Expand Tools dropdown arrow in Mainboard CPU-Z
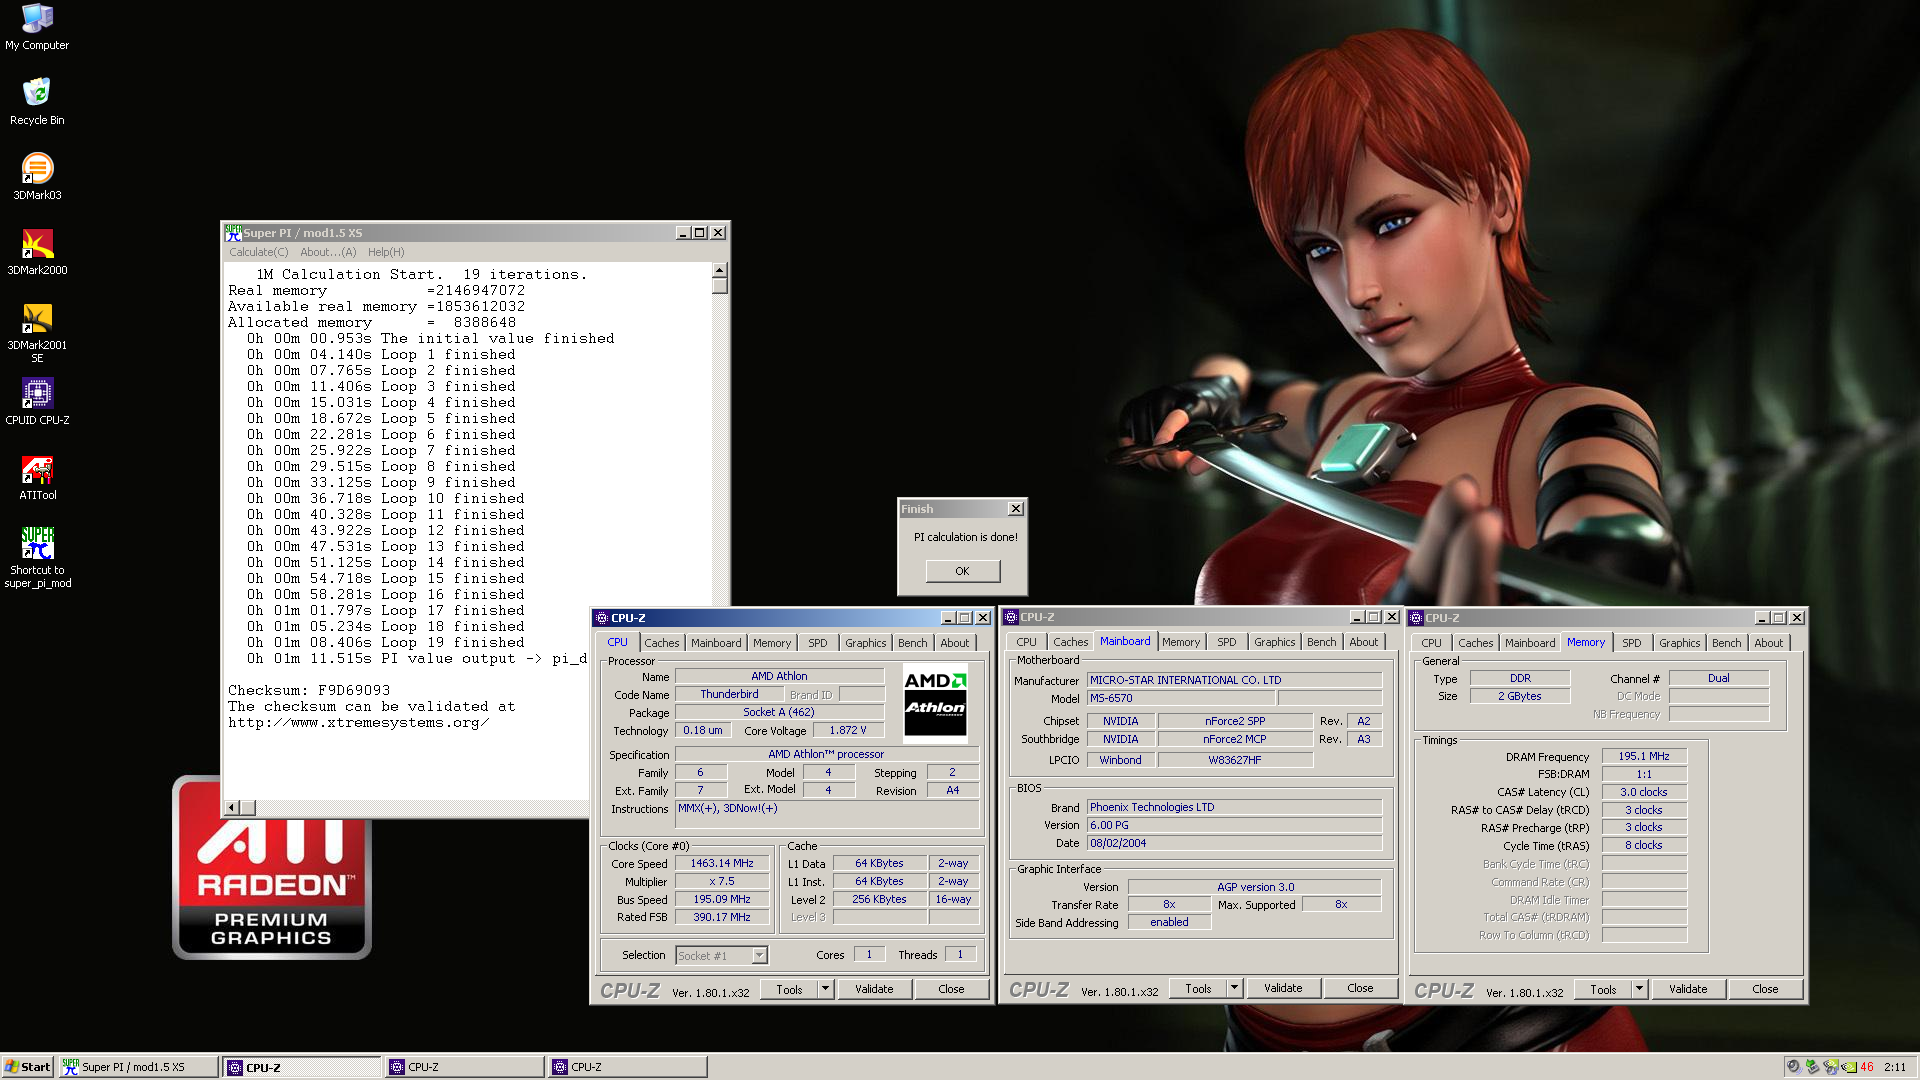The width and height of the screenshot is (1920, 1080). tap(1235, 988)
